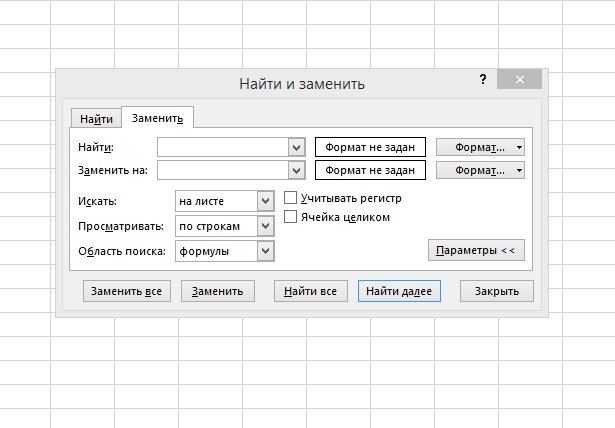The height and width of the screenshot is (428, 615).
Task: Enable the Учитывать регистр checkbox
Action: click(292, 198)
